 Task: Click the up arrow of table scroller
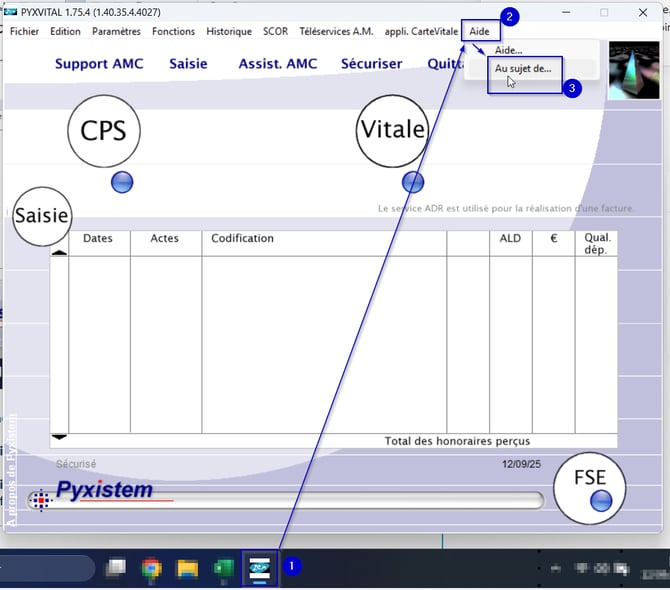[59, 252]
